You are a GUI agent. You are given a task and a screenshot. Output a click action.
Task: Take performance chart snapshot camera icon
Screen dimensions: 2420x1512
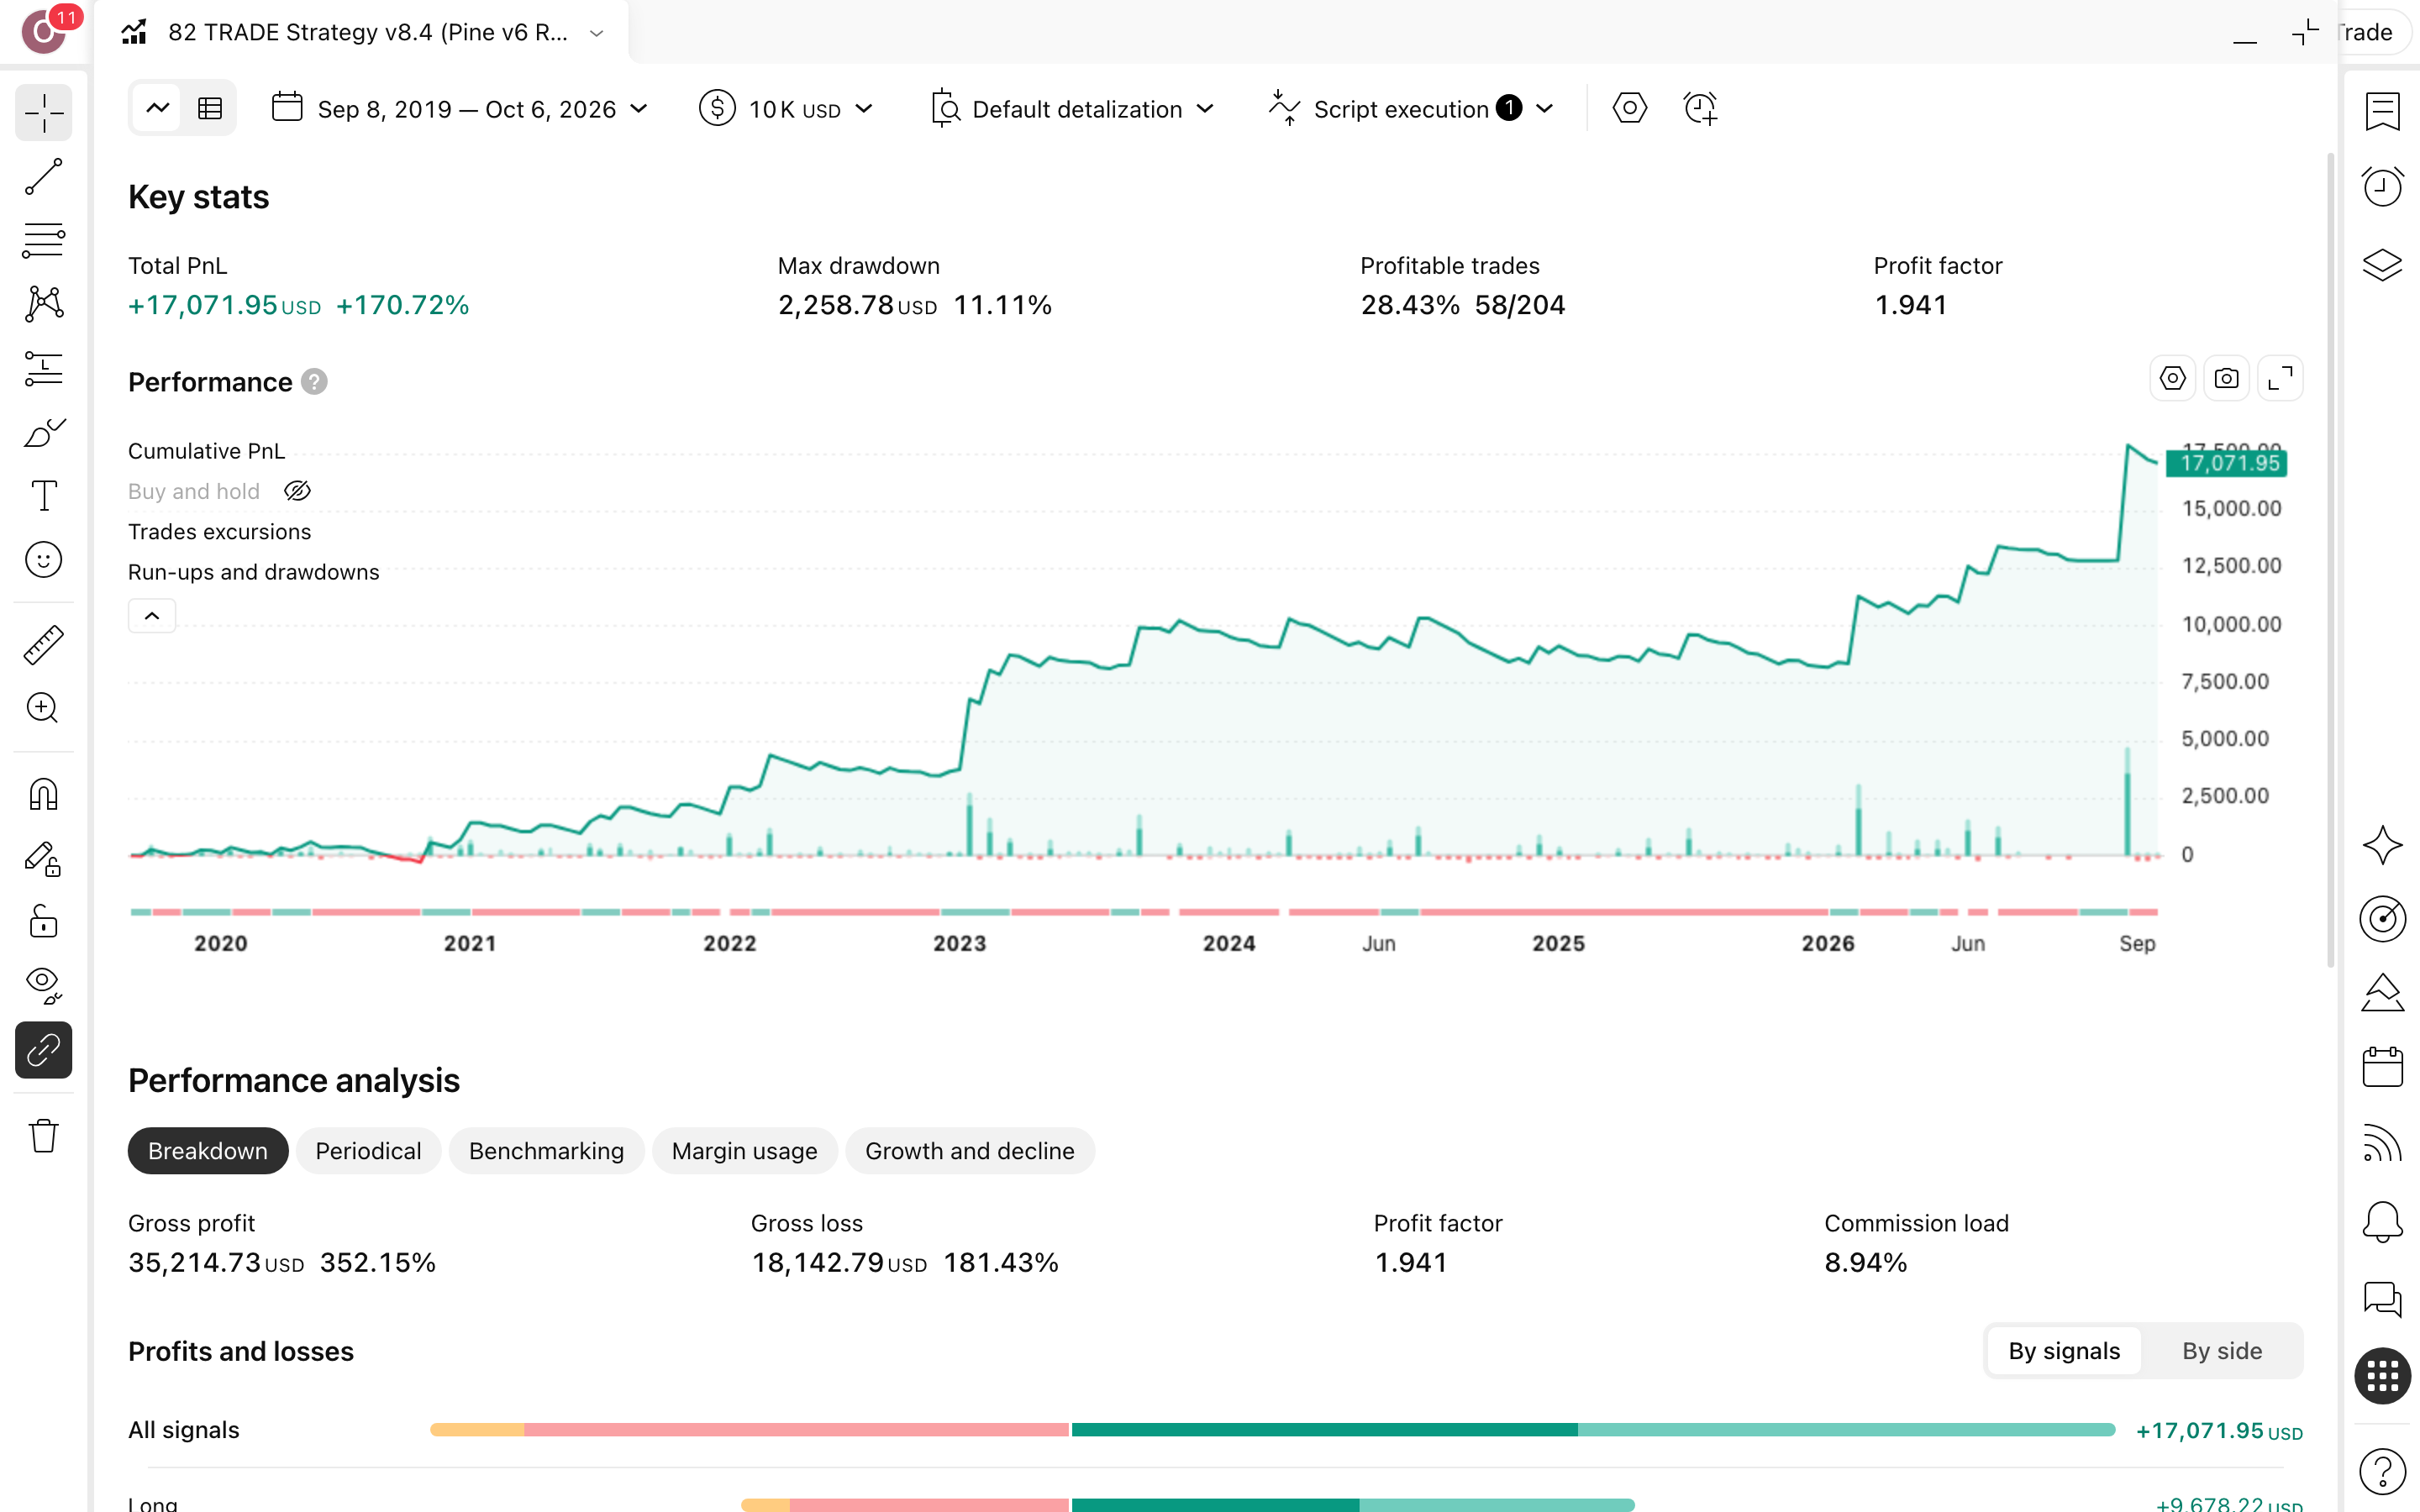tap(2226, 379)
